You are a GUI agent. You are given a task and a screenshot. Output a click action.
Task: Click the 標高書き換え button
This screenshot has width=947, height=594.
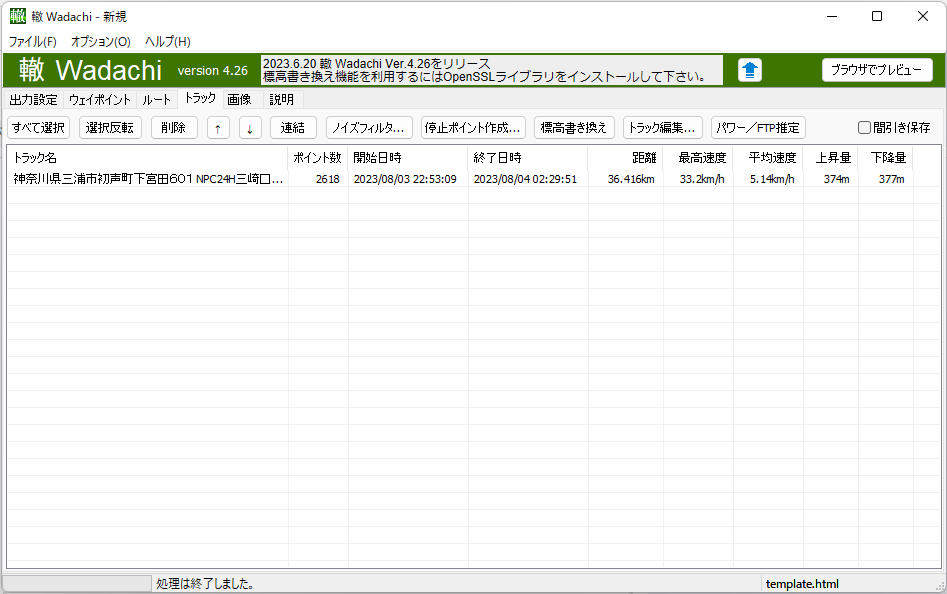click(574, 128)
